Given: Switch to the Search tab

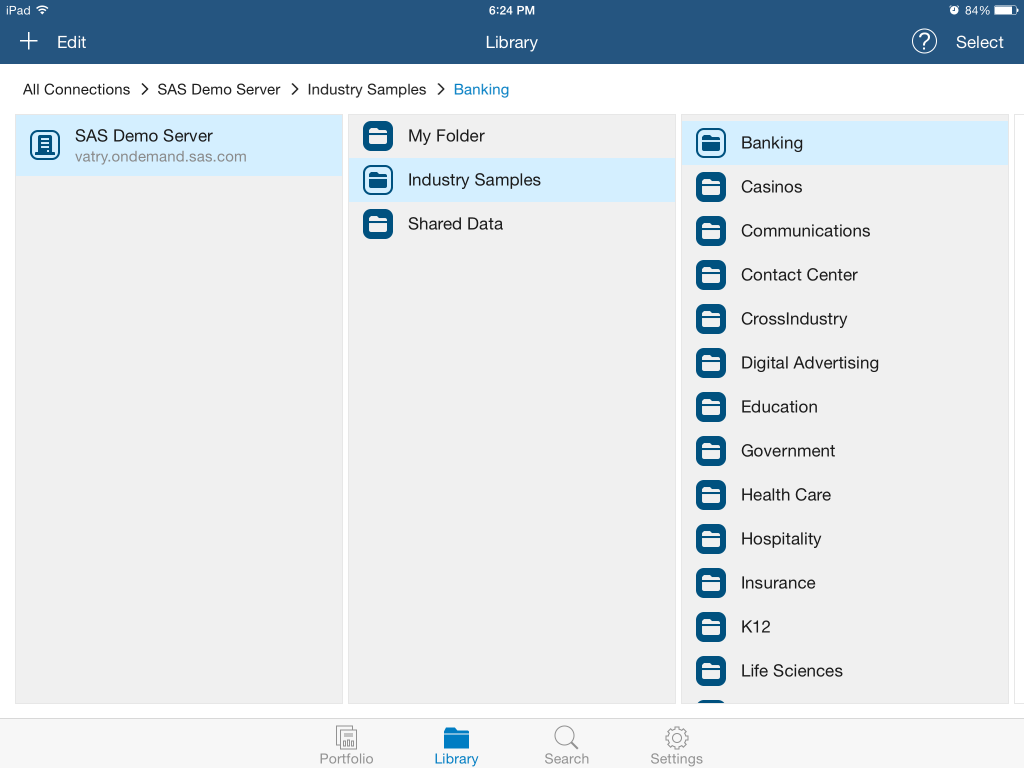Looking at the screenshot, I should pyautogui.click(x=566, y=745).
